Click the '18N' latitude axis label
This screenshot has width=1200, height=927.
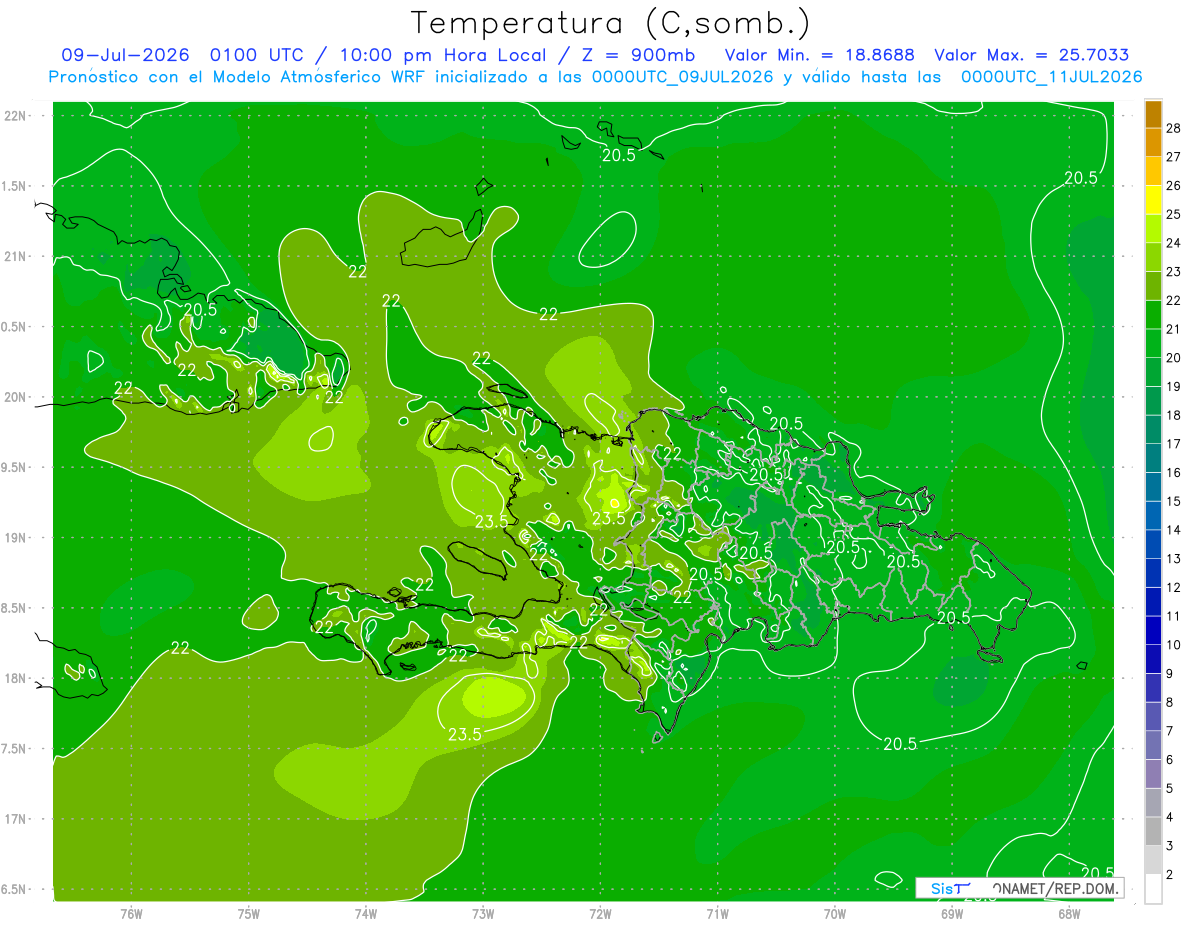coord(14,679)
